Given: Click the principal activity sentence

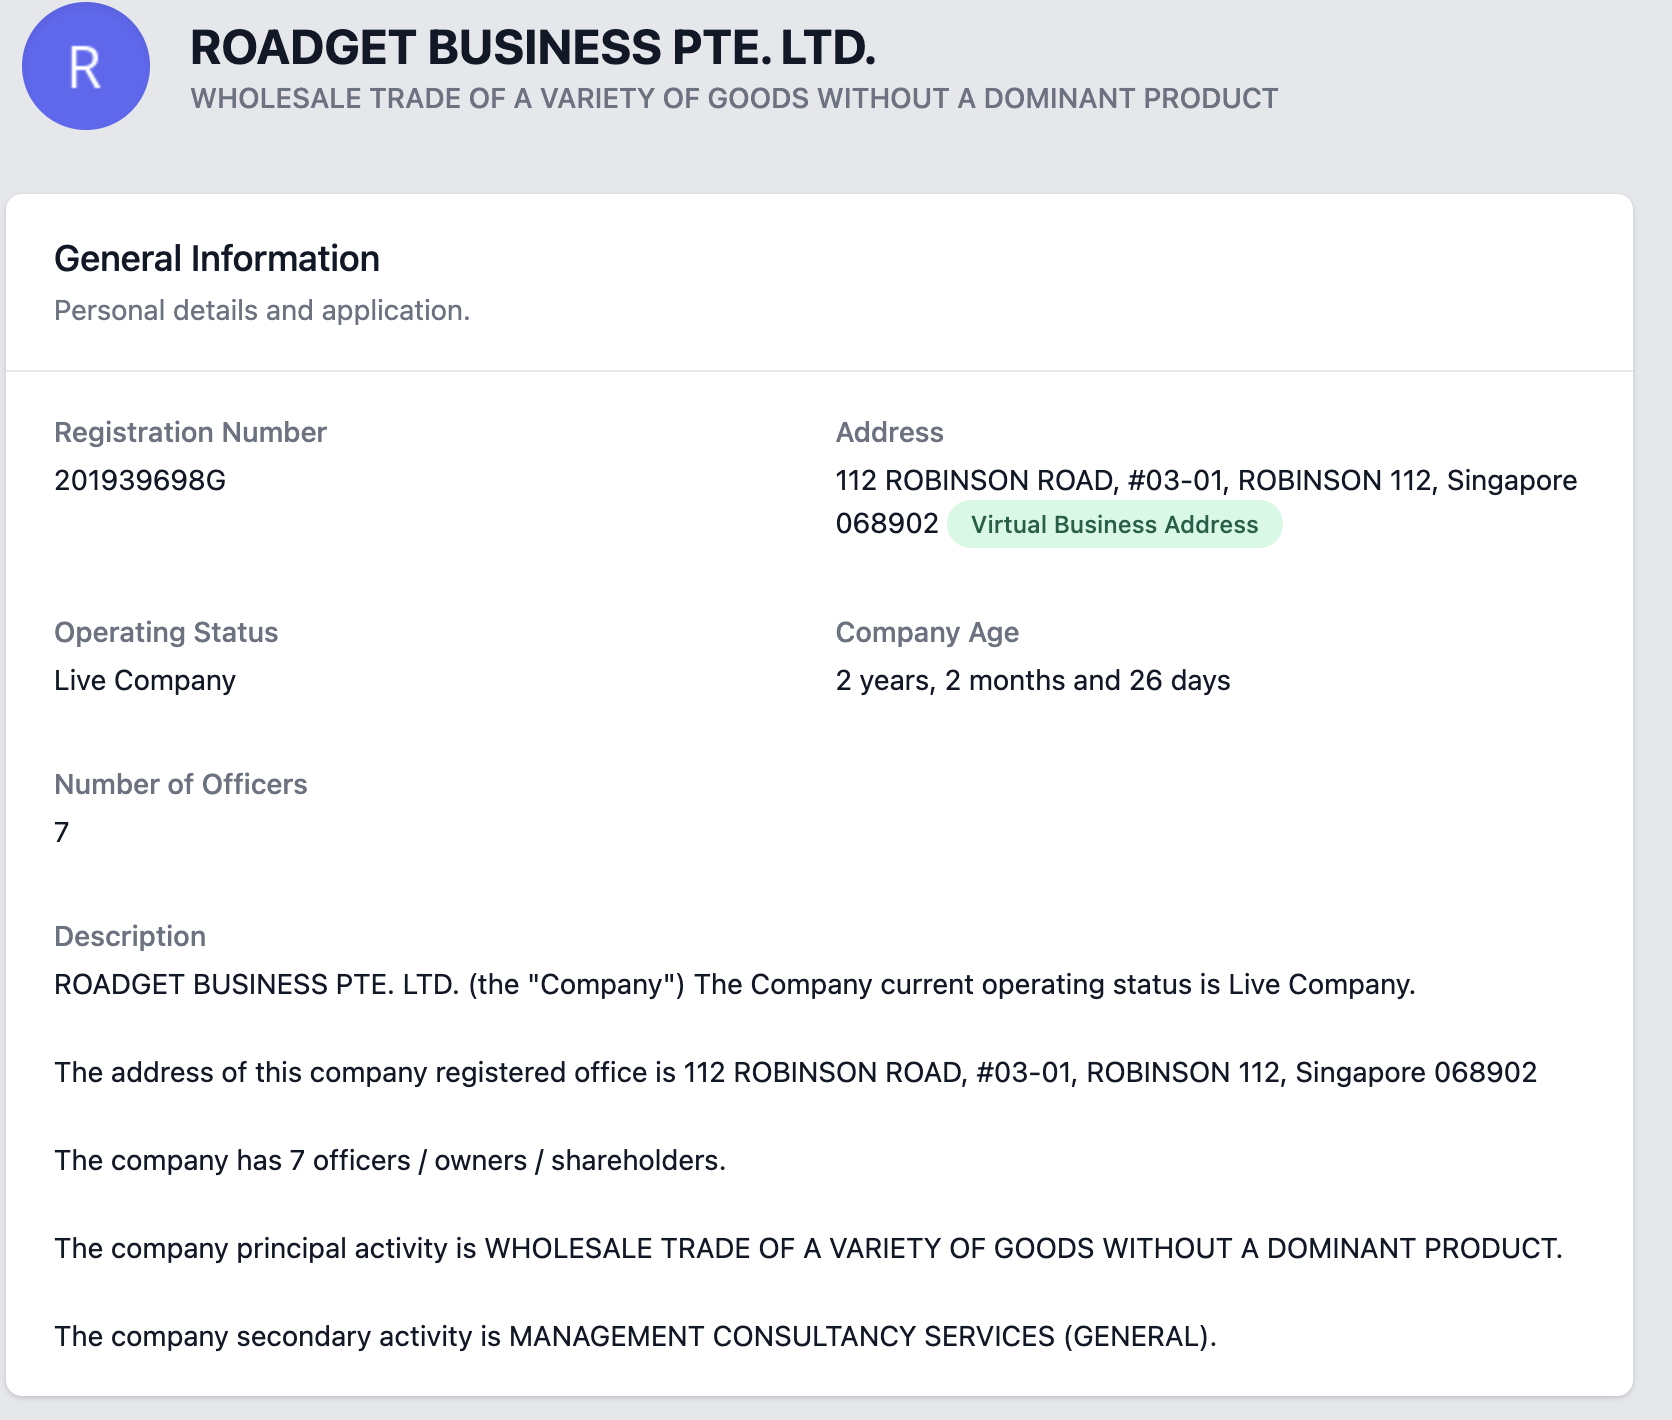Looking at the screenshot, I should click(x=808, y=1248).
